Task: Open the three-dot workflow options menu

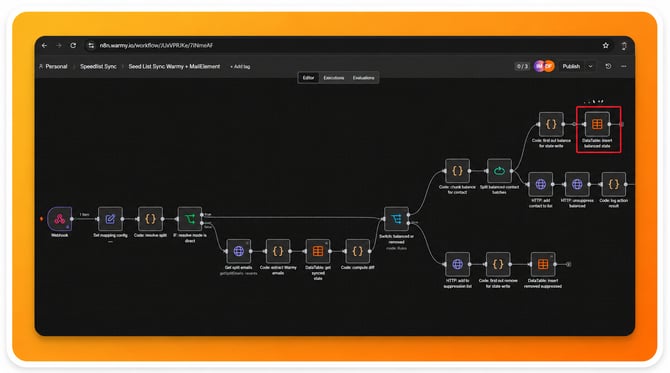Action: pos(624,66)
